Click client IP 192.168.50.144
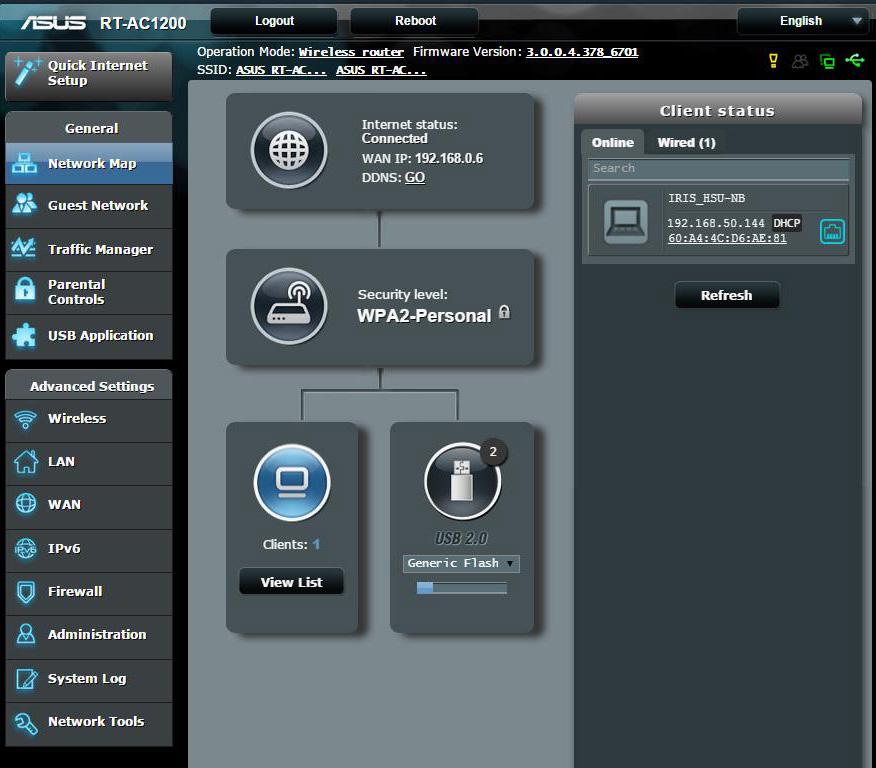 click(715, 223)
